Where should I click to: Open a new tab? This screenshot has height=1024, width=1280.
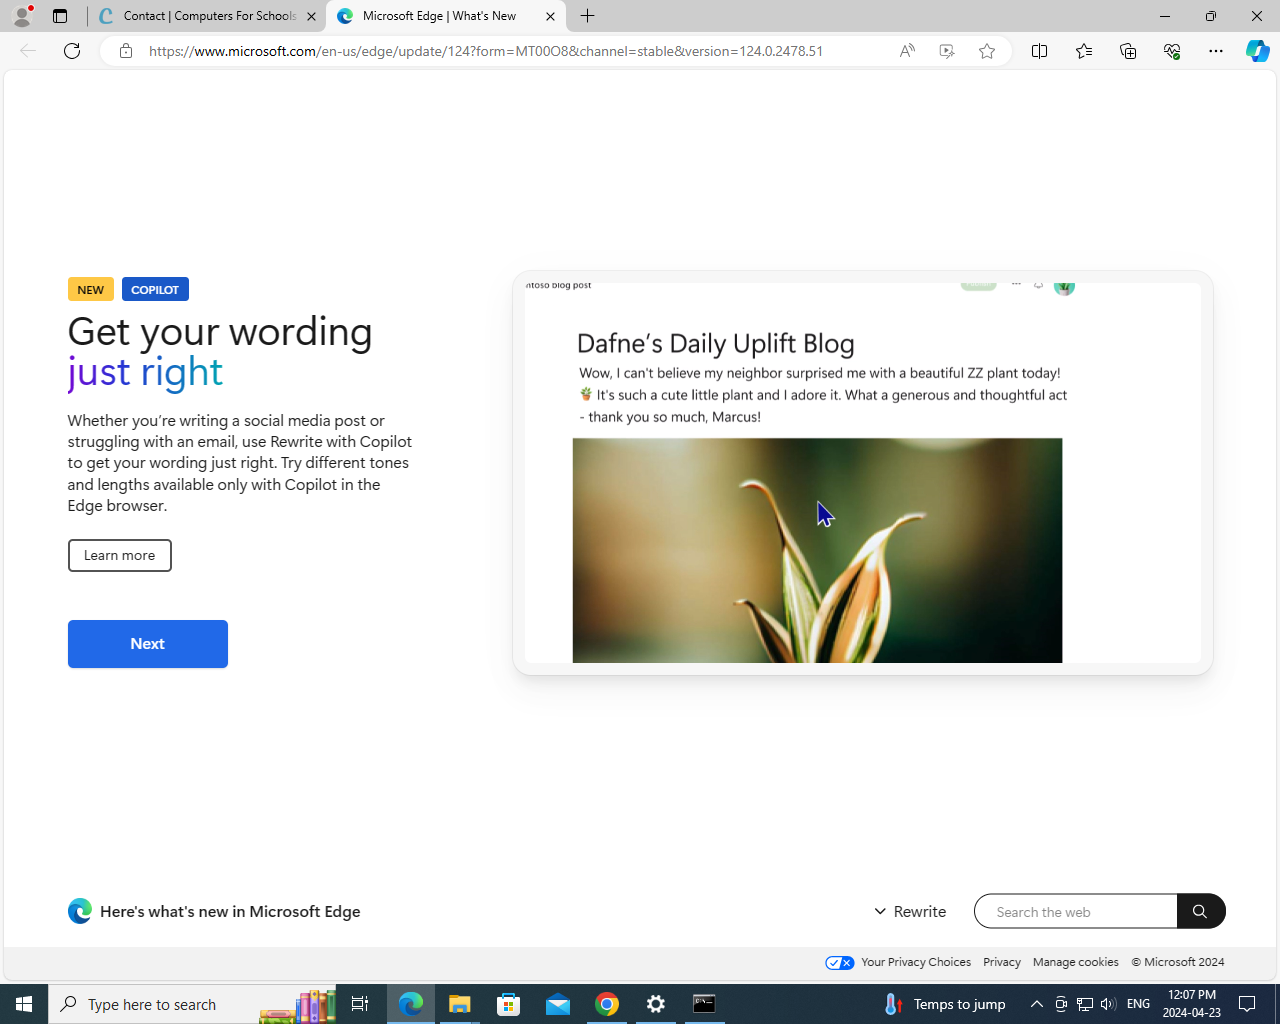pos(588,16)
